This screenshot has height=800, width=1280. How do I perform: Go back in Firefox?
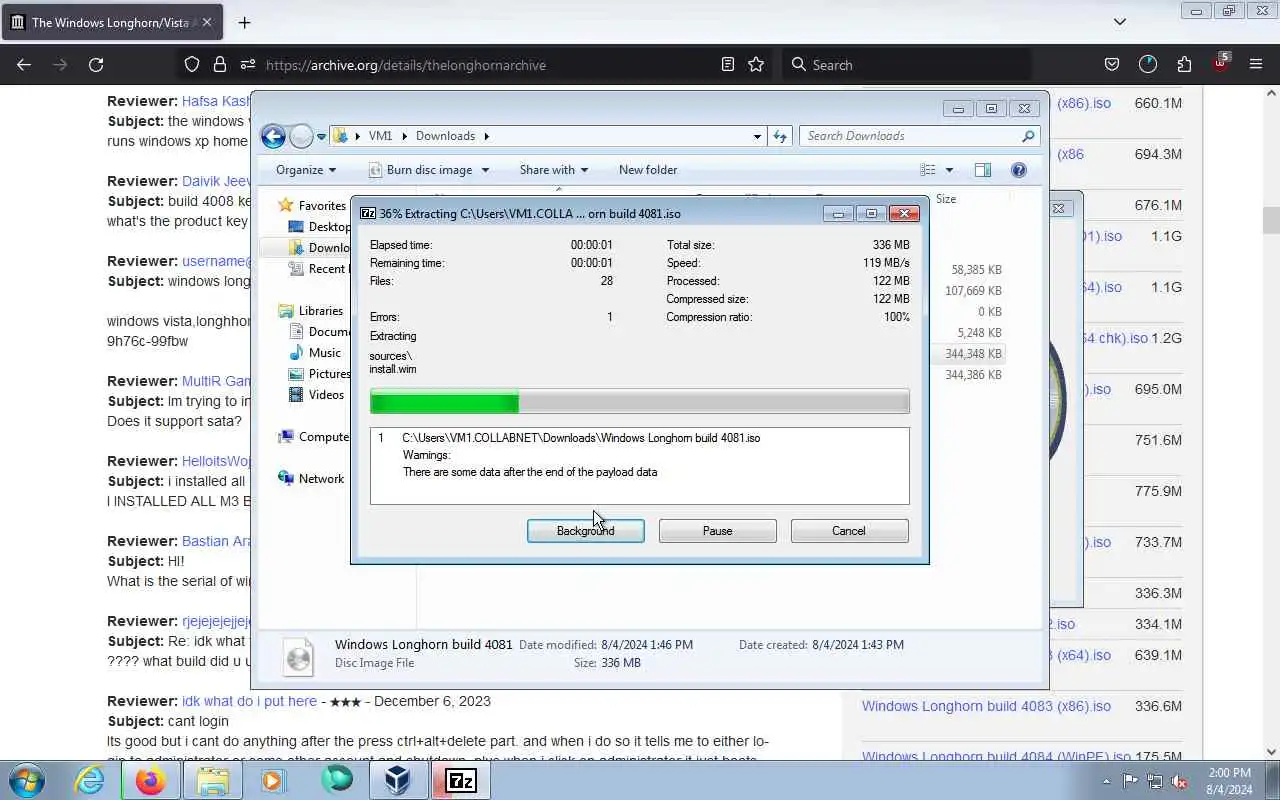tap(24, 64)
